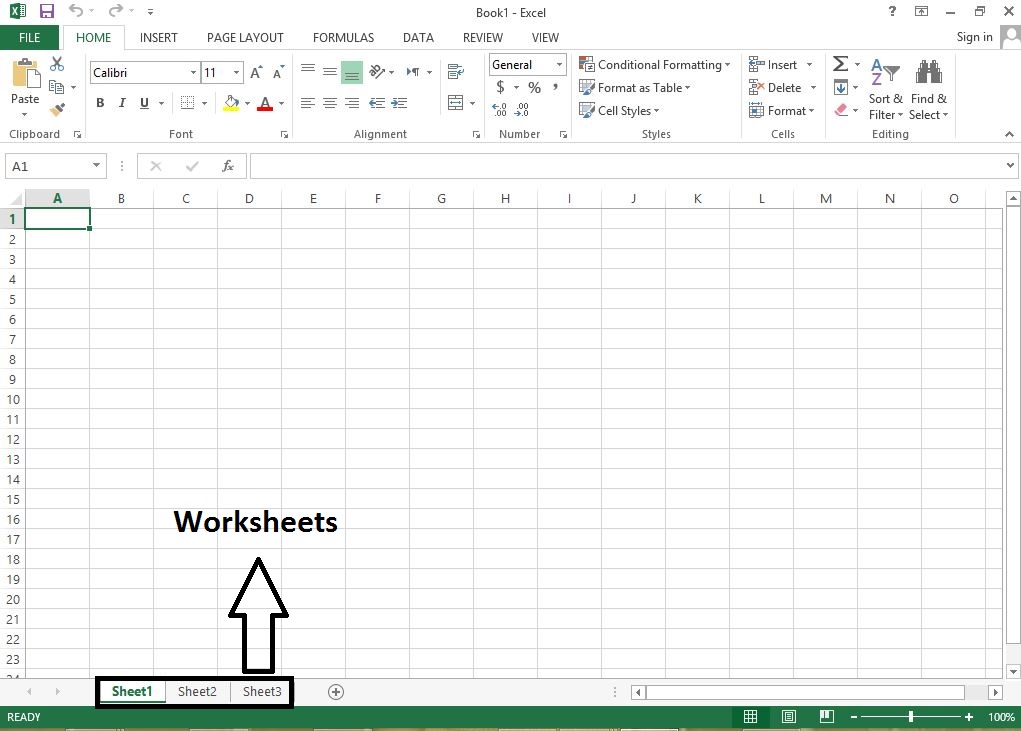Apply underline to the selected cell
Image resolution: width=1021 pixels, height=731 pixels.
tap(142, 103)
